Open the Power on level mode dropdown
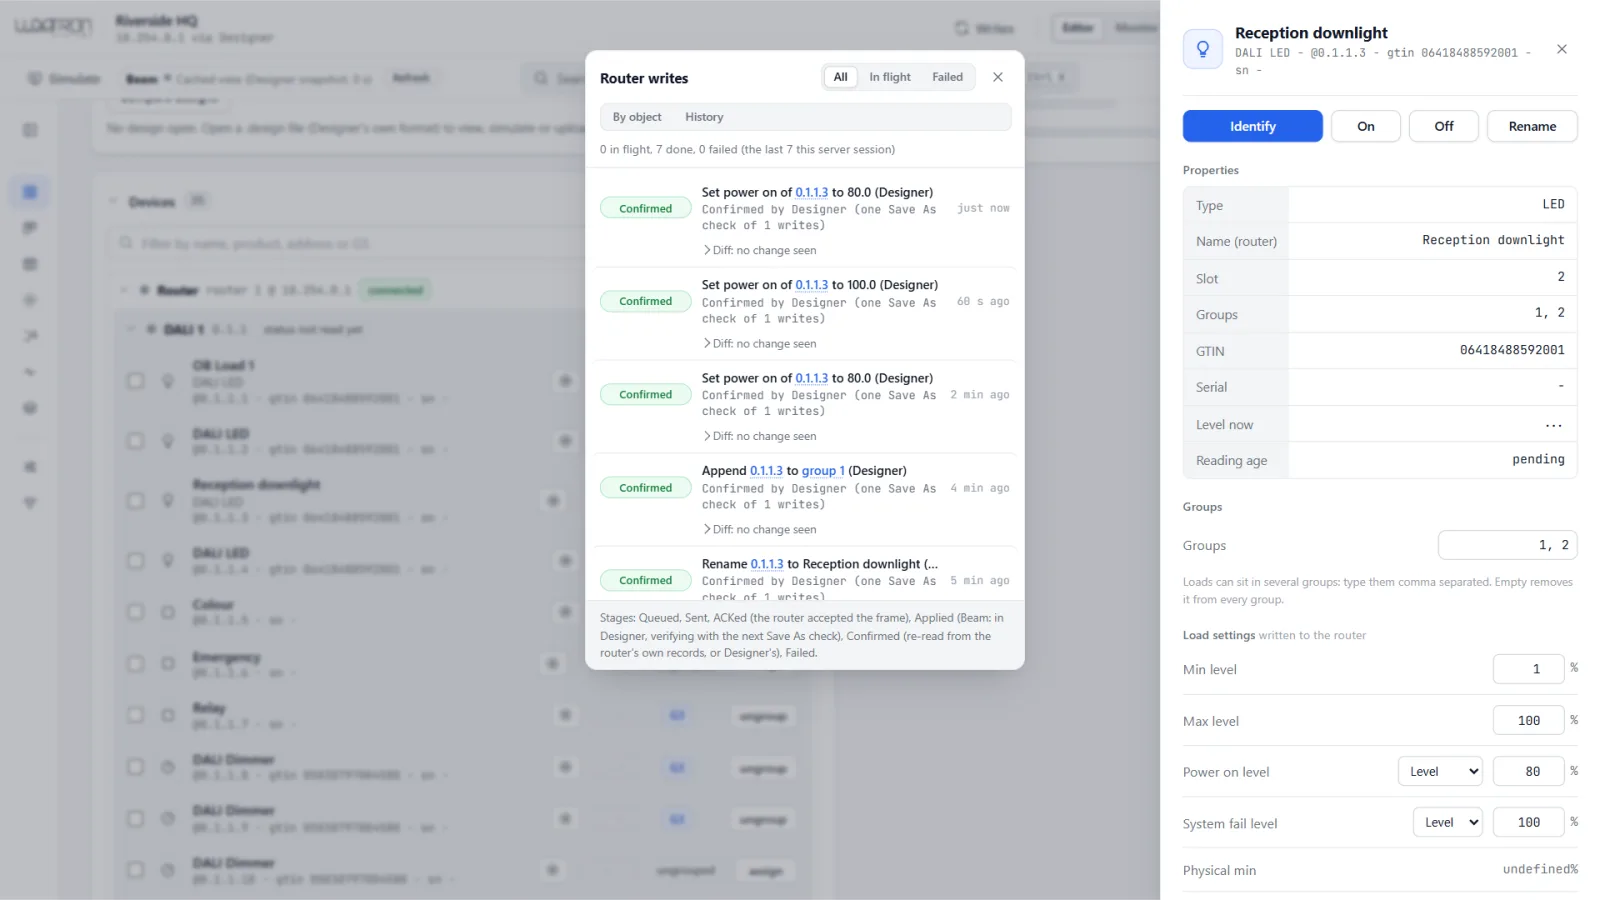The image size is (1600, 900). click(x=1440, y=771)
